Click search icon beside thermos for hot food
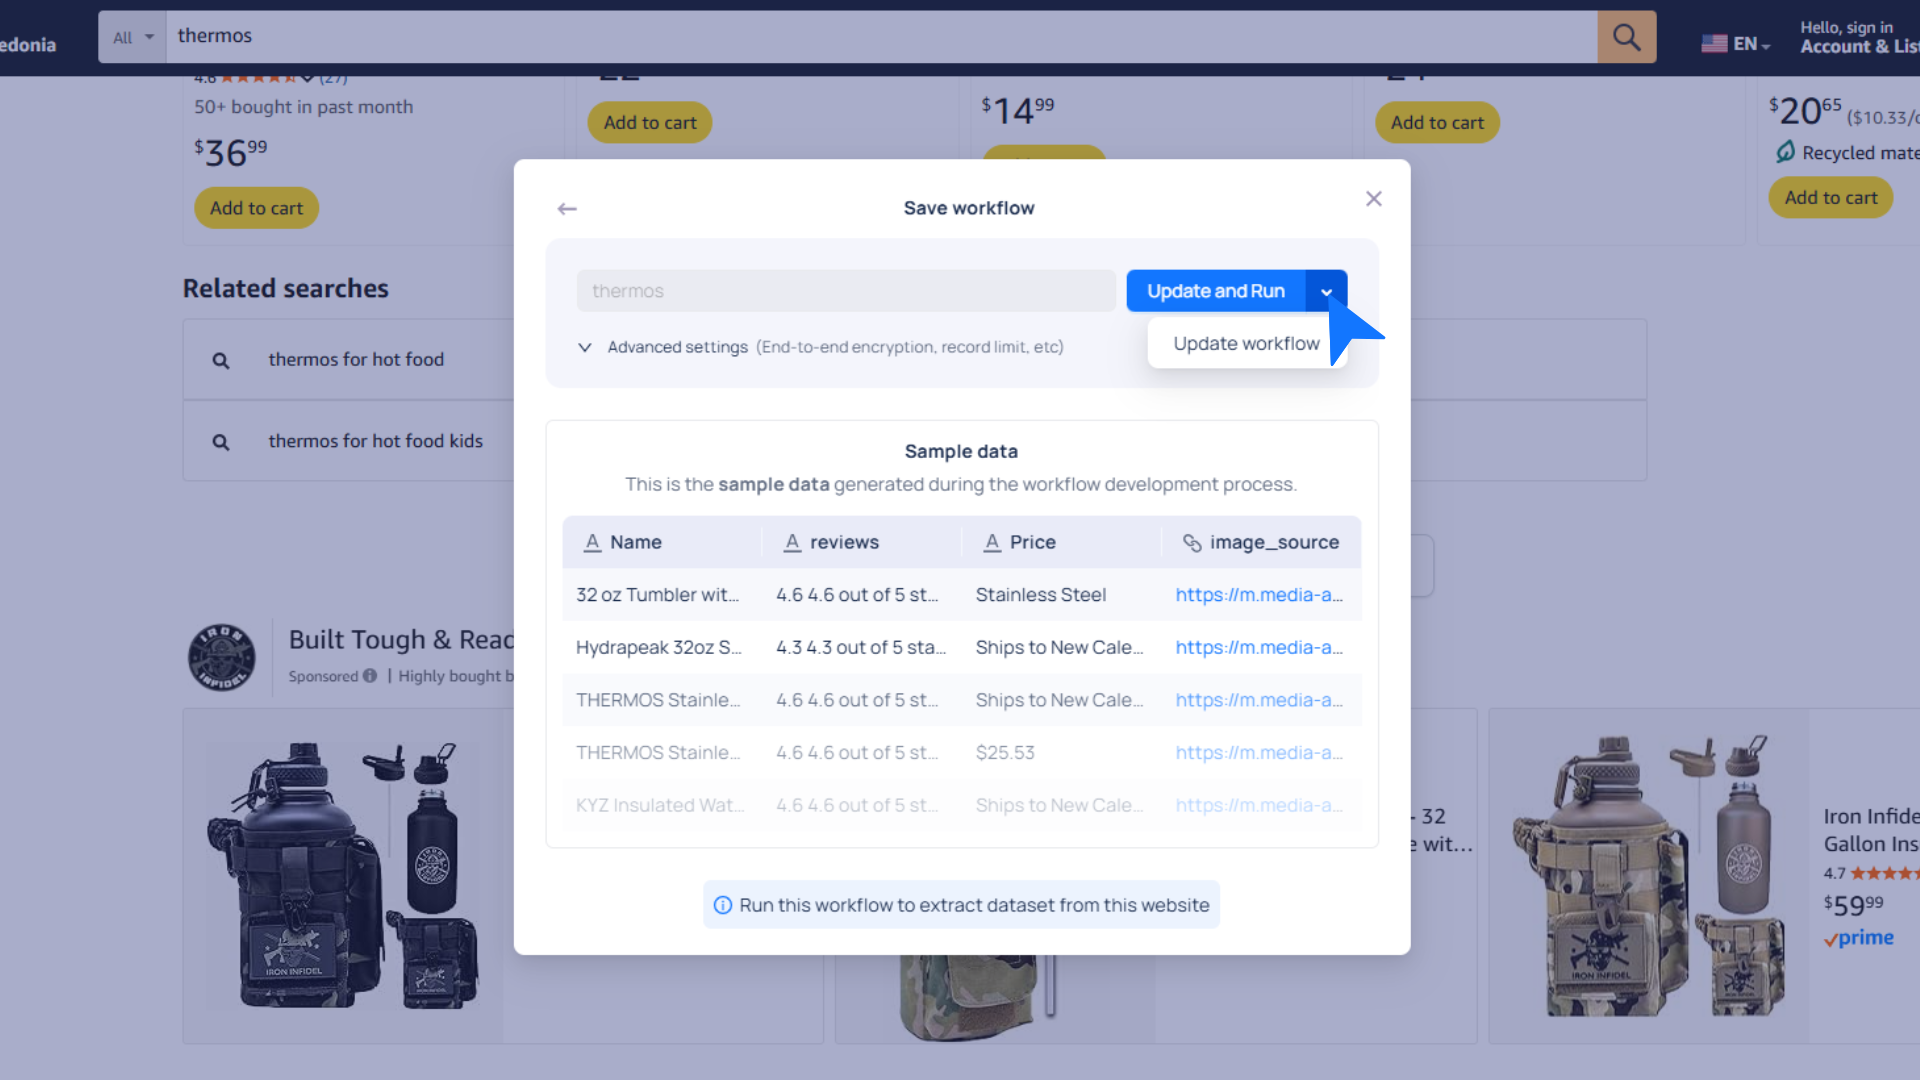The height and width of the screenshot is (1080, 1920). pos(221,360)
